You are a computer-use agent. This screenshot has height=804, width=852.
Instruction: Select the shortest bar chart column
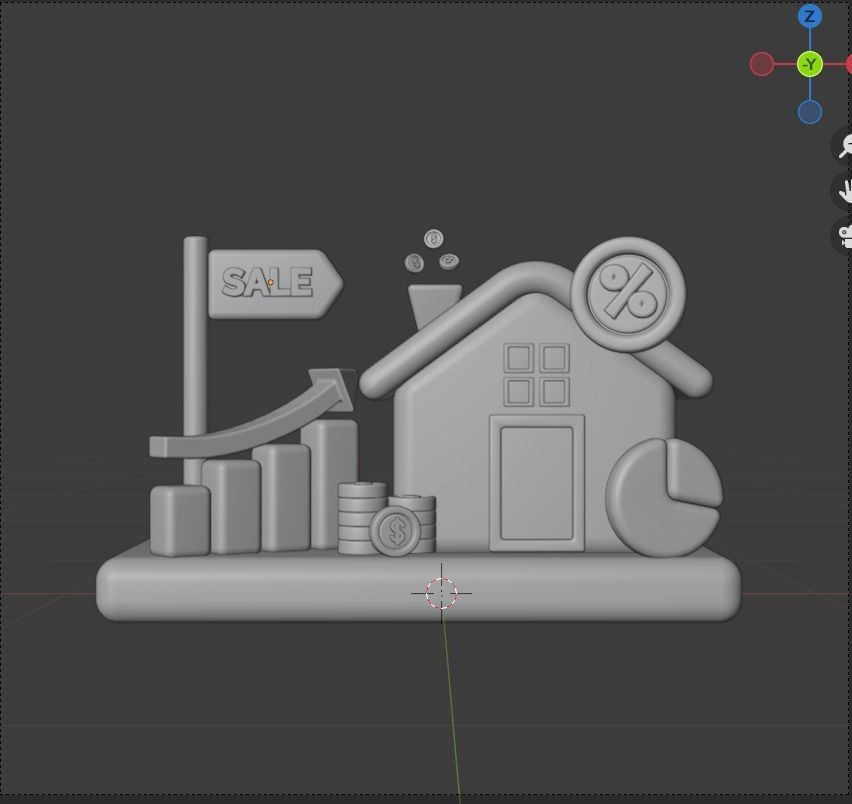[x=179, y=520]
